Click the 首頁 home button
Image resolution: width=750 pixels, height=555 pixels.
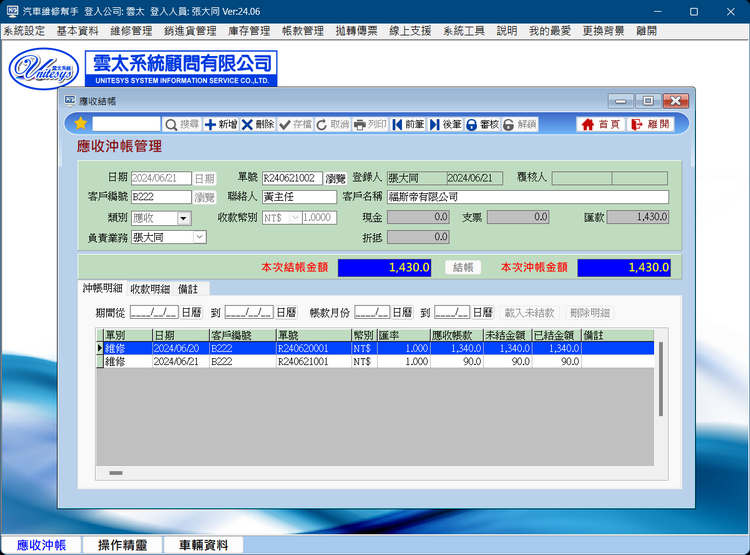pyautogui.click(x=600, y=124)
